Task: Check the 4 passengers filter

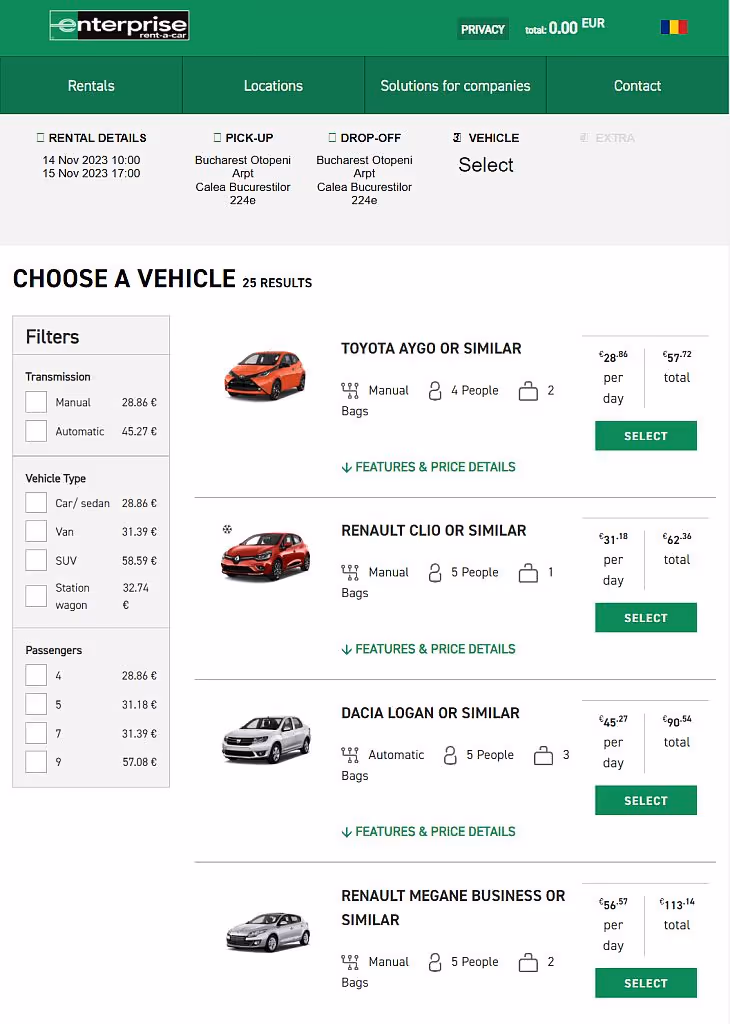Action: [36, 675]
